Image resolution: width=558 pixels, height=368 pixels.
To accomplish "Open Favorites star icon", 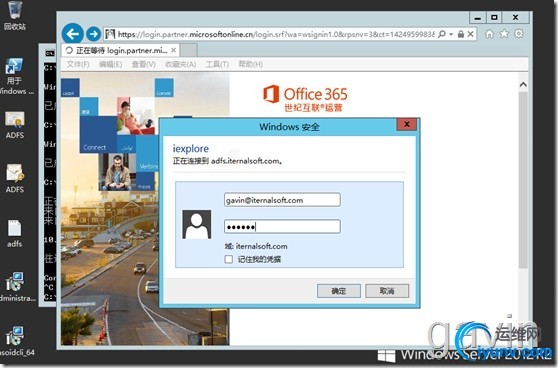I will (504, 34).
